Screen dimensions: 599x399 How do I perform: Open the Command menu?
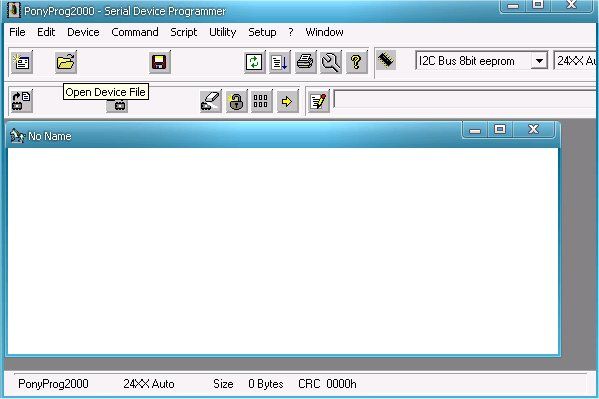click(x=135, y=32)
